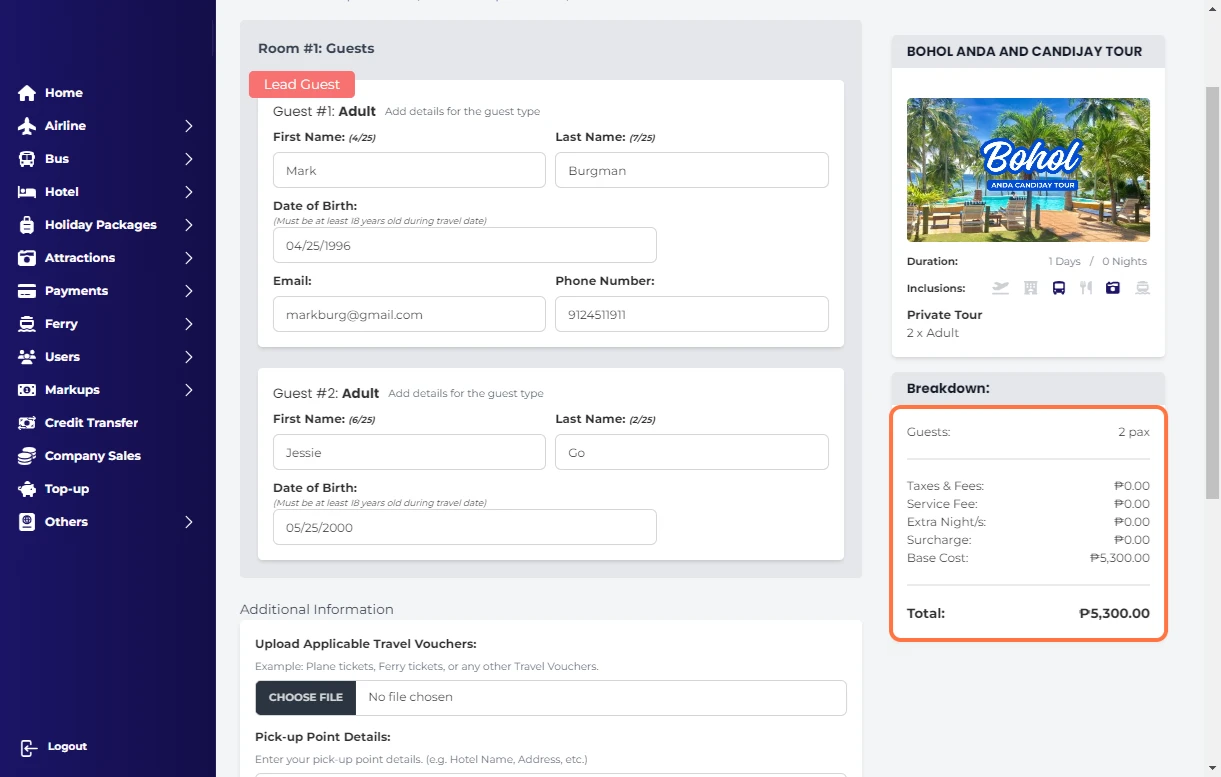Click the Home icon in sidebar
This screenshot has height=777, width=1221.
pyautogui.click(x=27, y=93)
